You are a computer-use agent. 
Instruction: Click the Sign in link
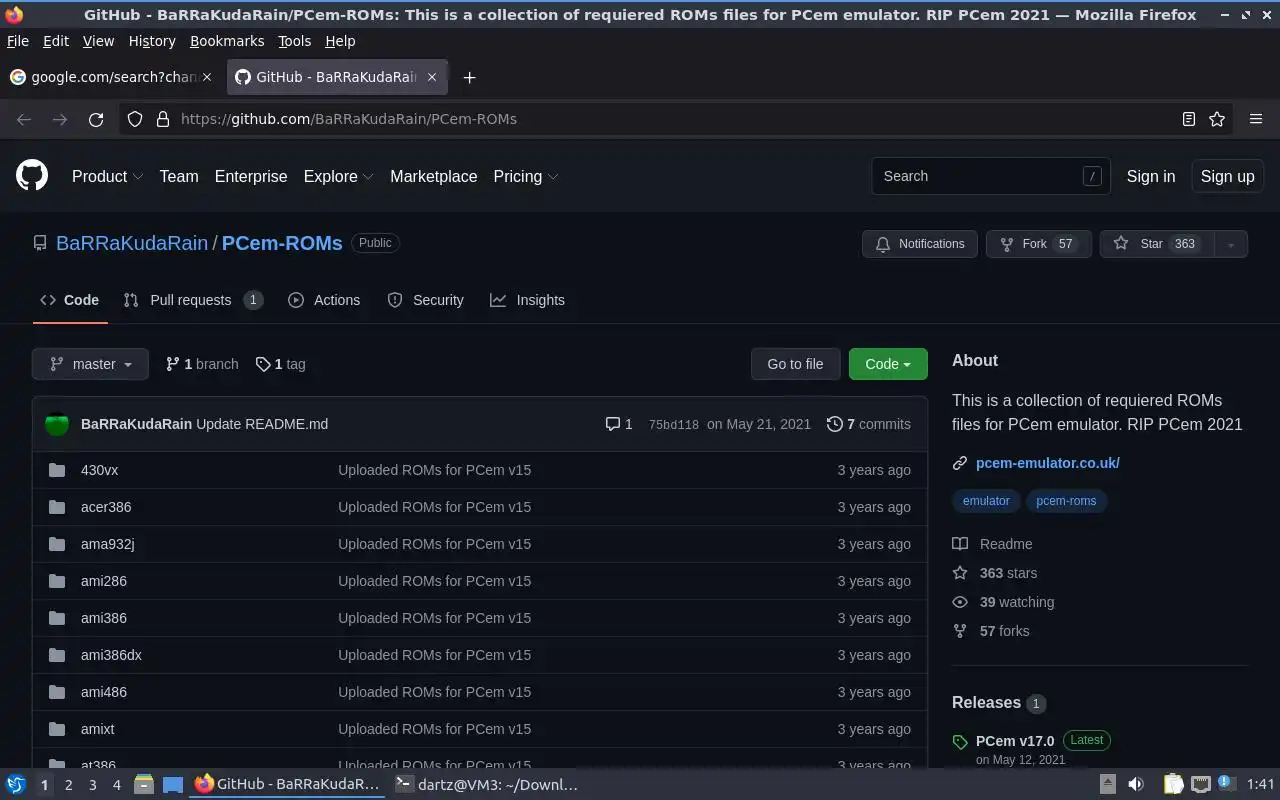[1151, 176]
